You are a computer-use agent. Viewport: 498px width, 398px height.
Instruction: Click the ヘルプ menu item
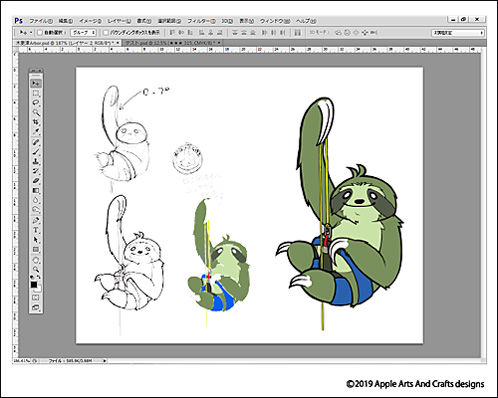(306, 21)
